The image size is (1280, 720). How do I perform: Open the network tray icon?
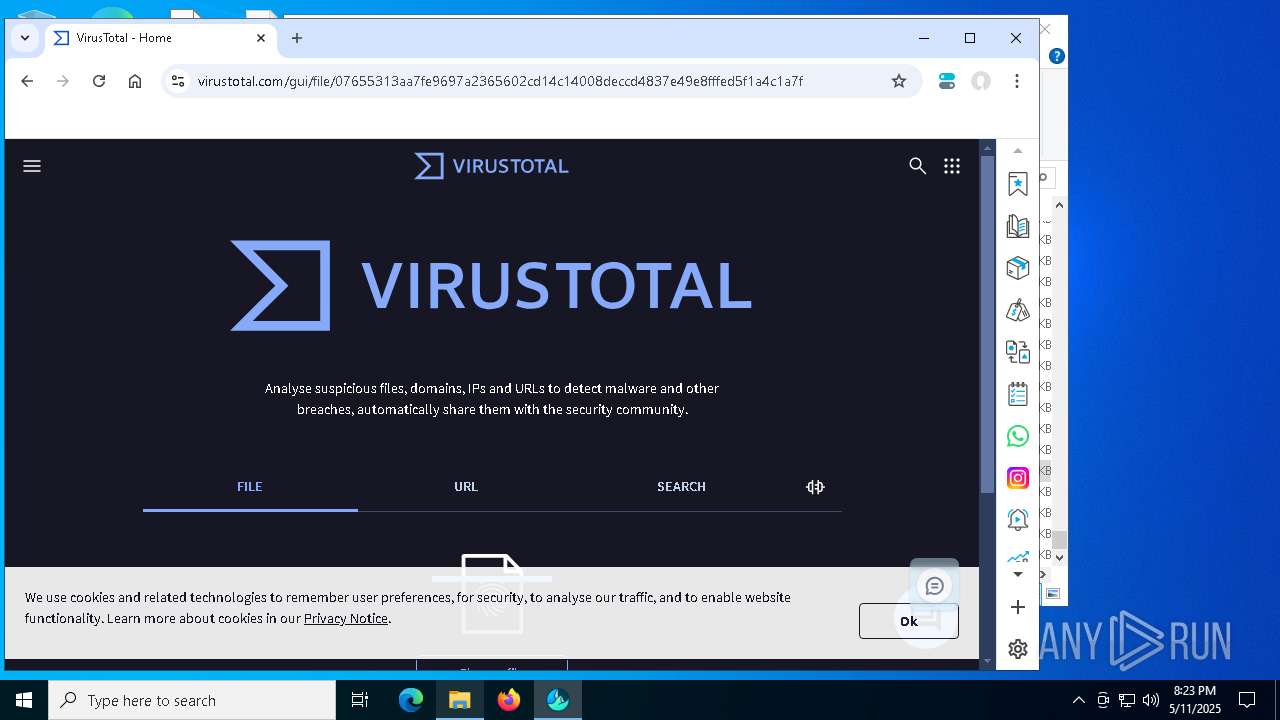tap(1127, 700)
